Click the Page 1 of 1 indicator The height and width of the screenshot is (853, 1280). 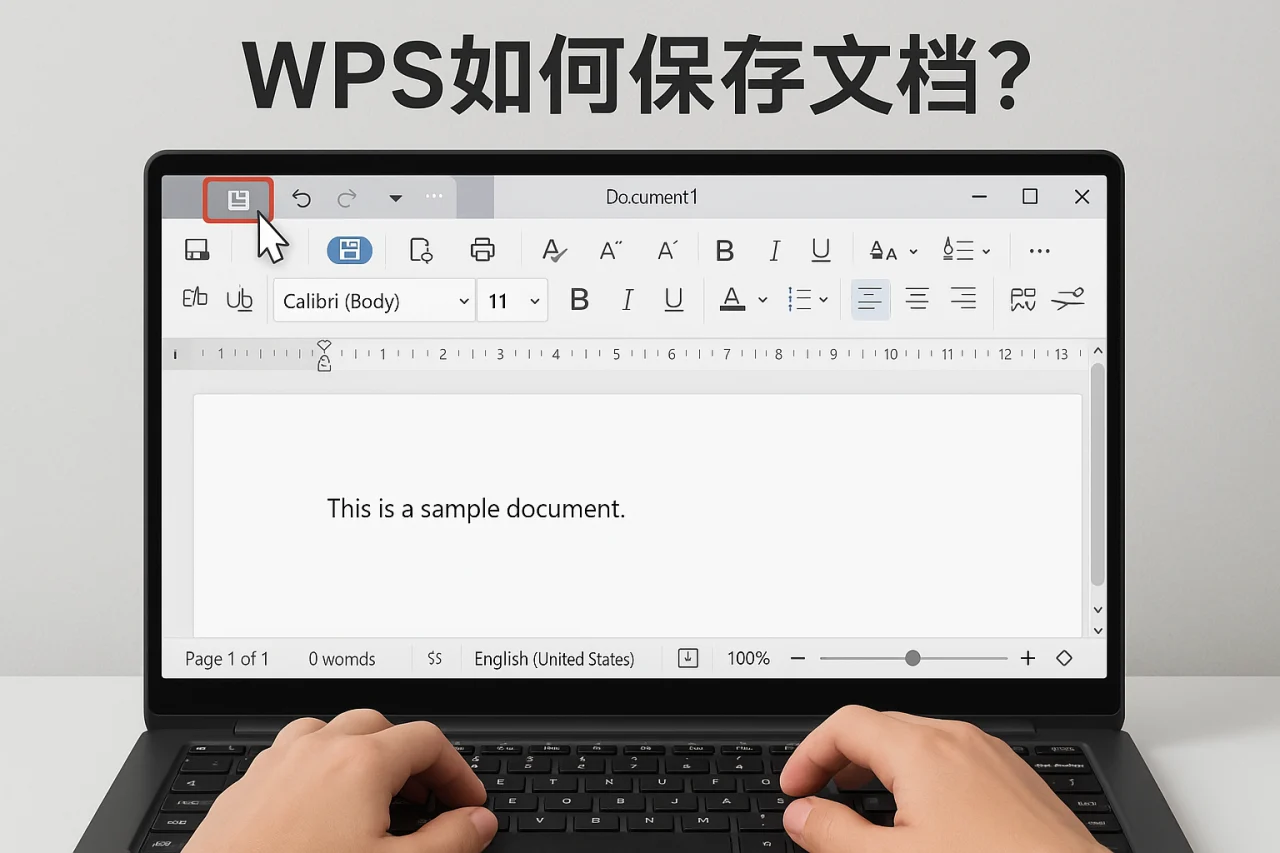(x=227, y=659)
